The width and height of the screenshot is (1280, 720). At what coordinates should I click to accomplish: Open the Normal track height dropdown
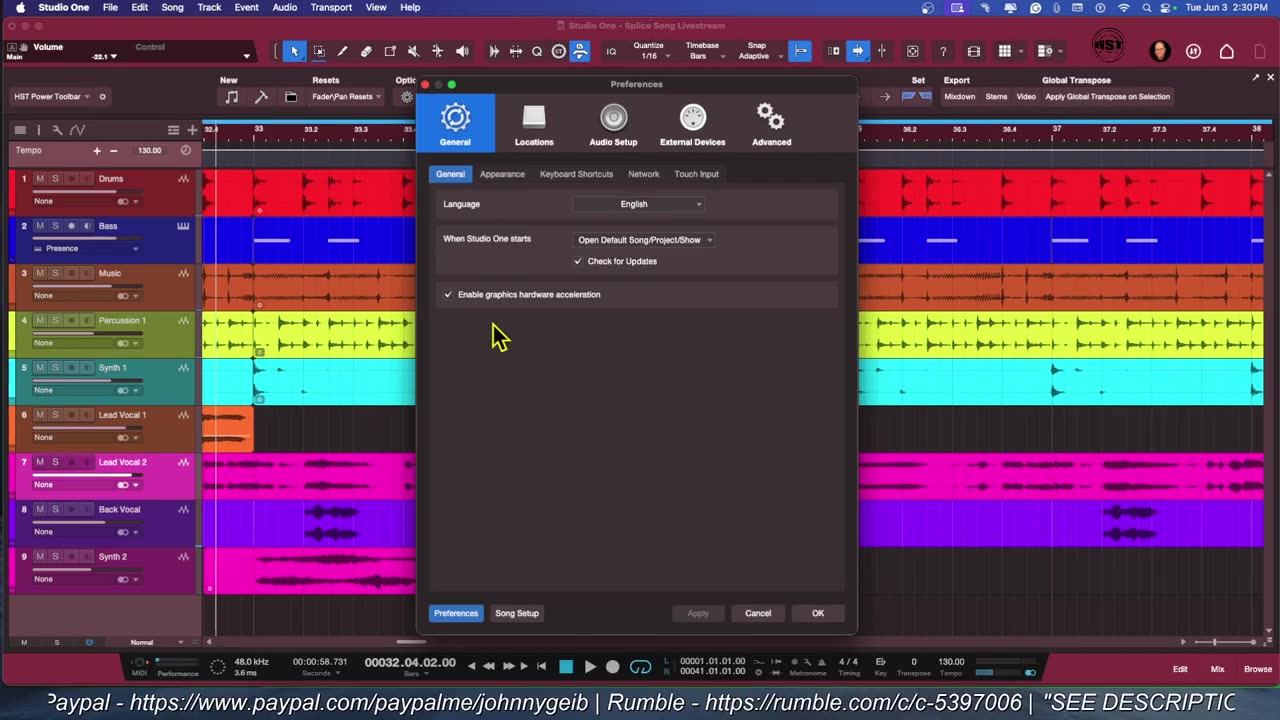pos(157,642)
